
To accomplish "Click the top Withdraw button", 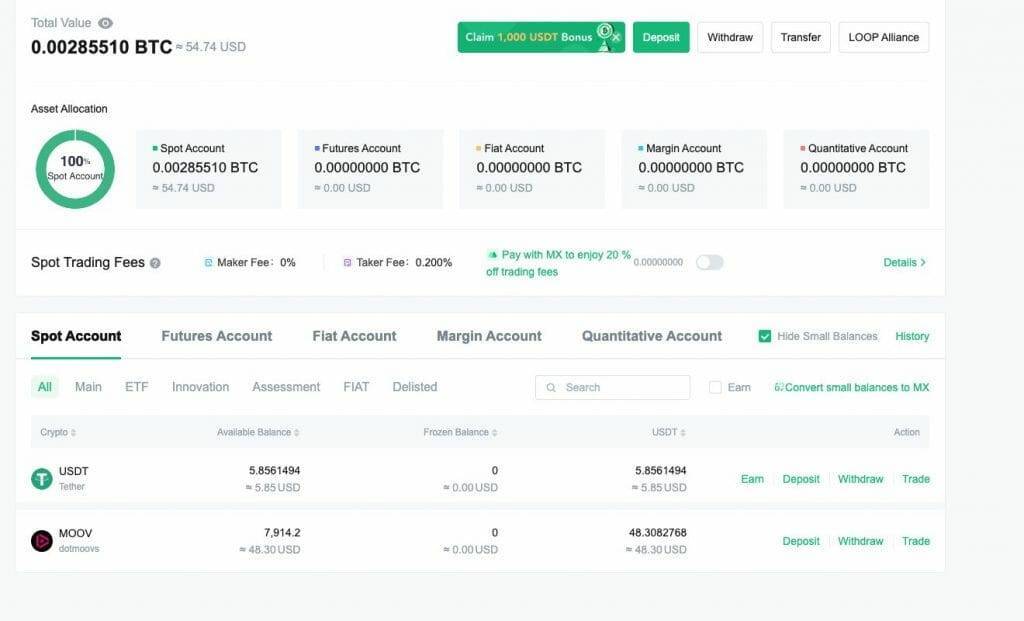I will tap(730, 37).
